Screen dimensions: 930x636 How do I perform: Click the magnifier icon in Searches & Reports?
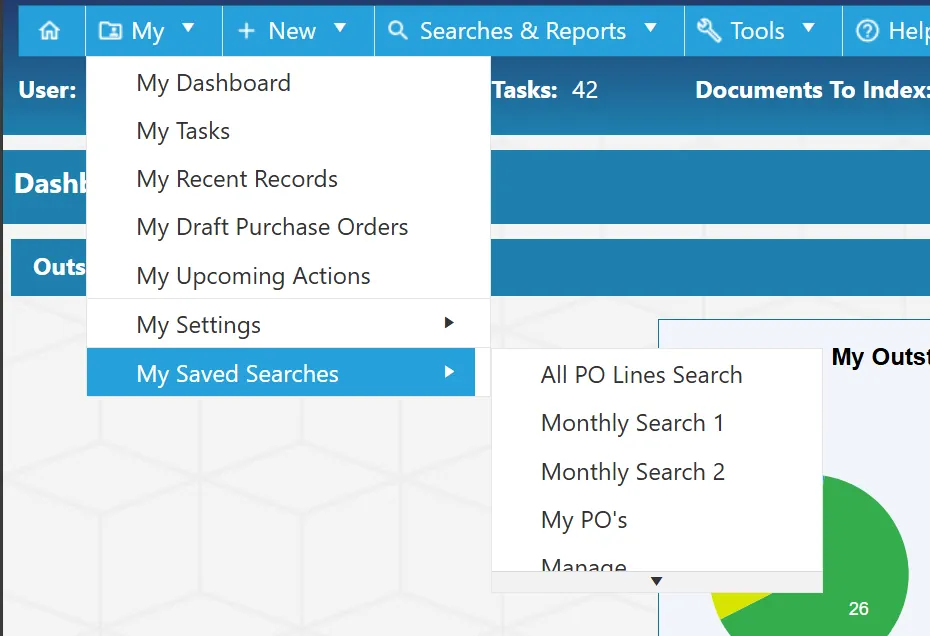pyautogui.click(x=398, y=30)
